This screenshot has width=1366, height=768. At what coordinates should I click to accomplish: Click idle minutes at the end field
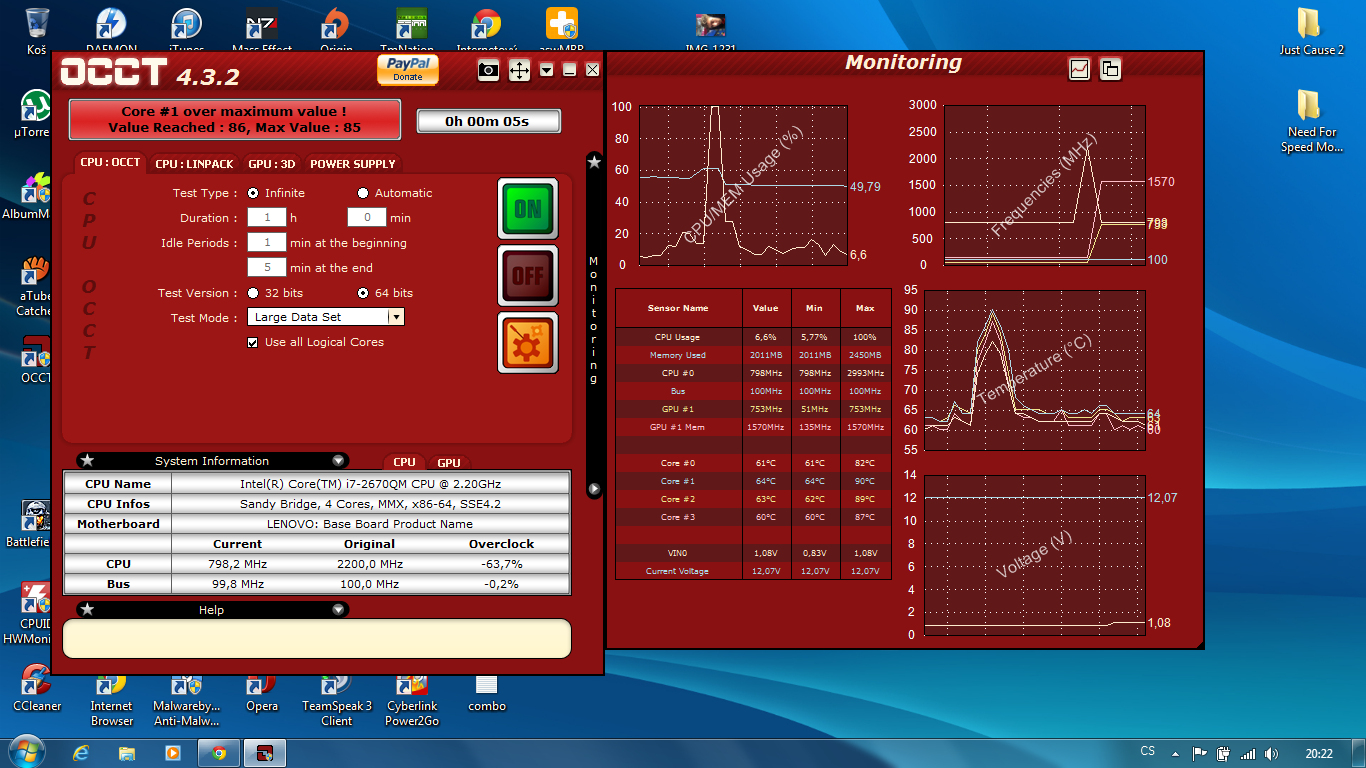pos(266,267)
